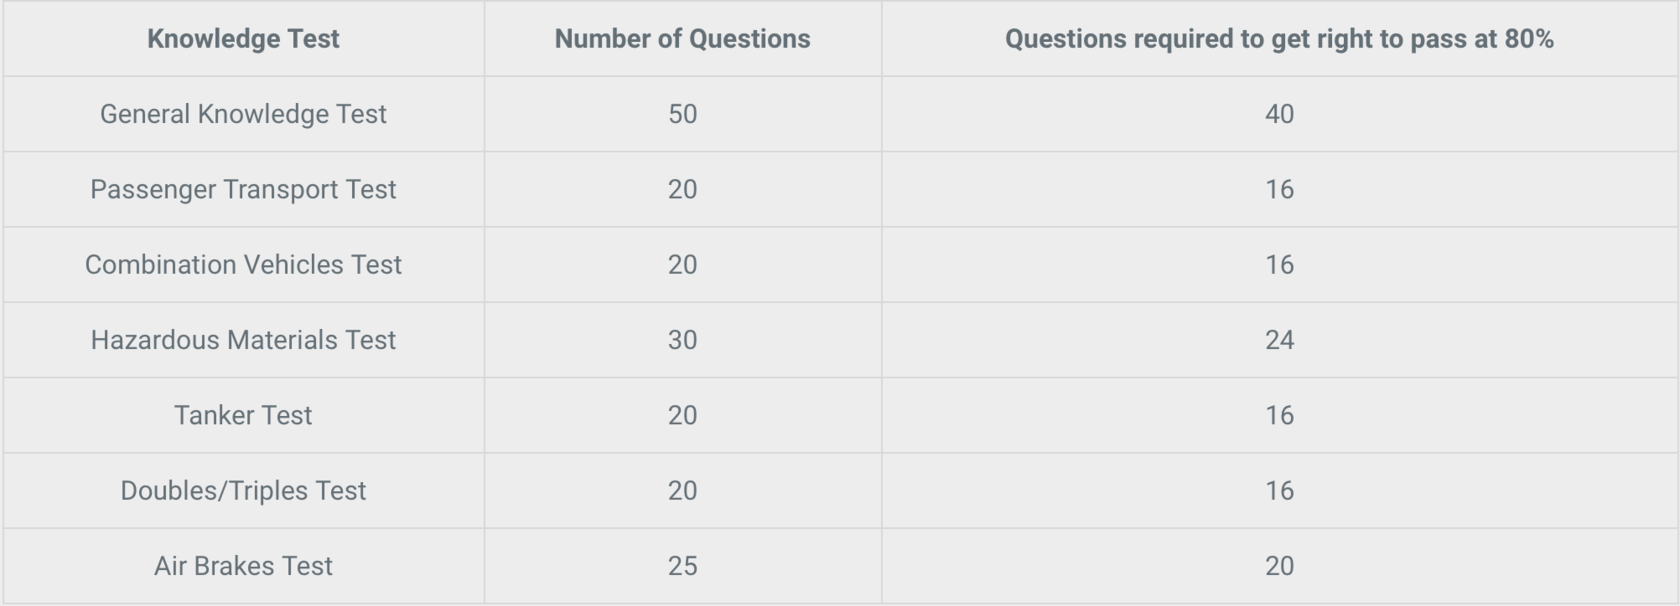Viewport: 1680px width, 606px height.
Task: Click the passing score 16 for Combination Vehicles
Action: tap(1279, 264)
